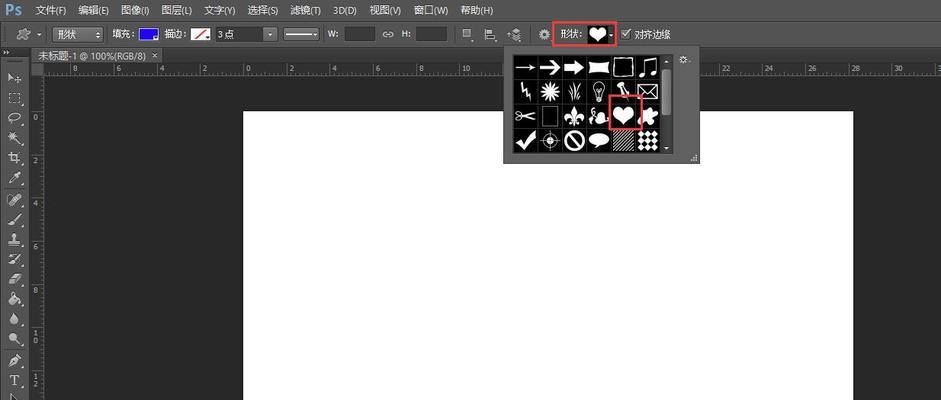This screenshot has width=941, height=400.
Task: Open path alignment options
Action: tap(490, 35)
